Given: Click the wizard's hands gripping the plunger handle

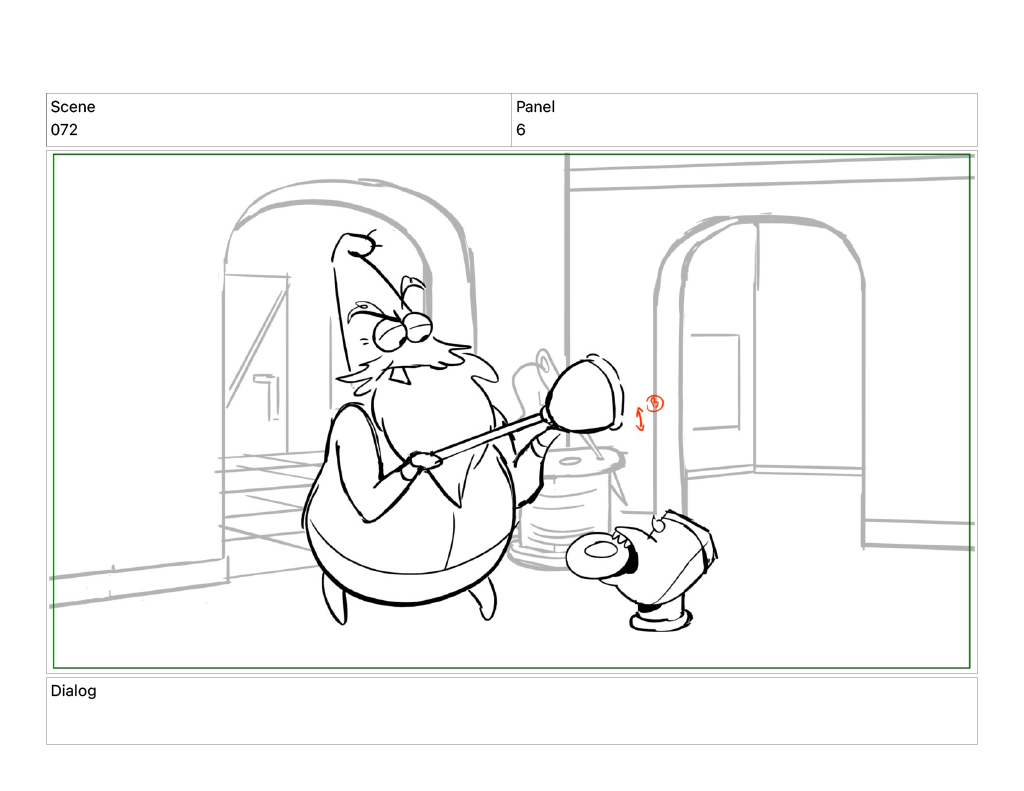Looking at the screenshot, I should (427, 461).
